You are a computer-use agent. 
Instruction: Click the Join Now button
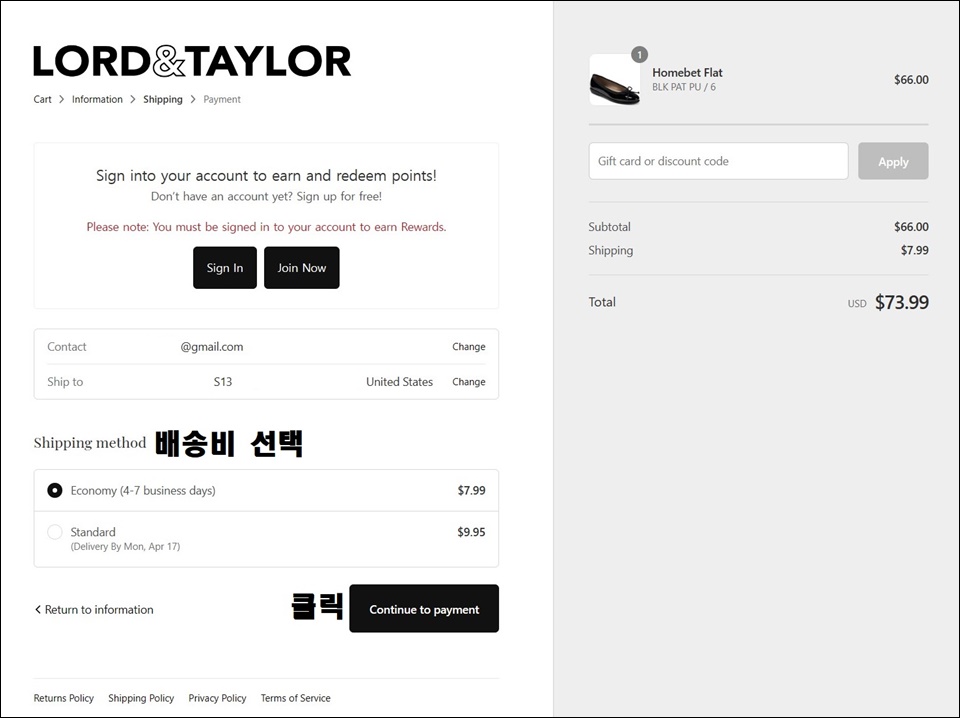click(x=302, y=267)
